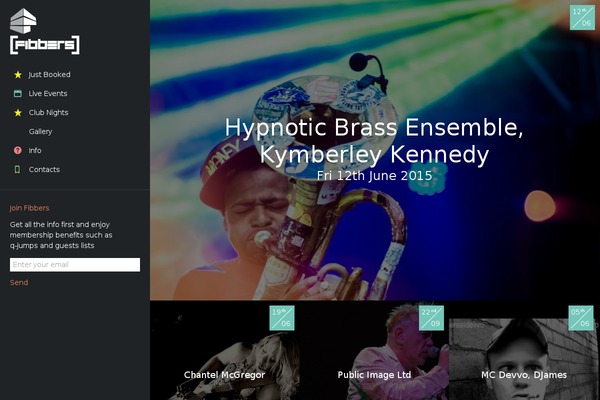The width and height of the screenshot is (600, 400).
Task: Click the 12th/06 date badge on hero image
Action: (x=582, y=18)
